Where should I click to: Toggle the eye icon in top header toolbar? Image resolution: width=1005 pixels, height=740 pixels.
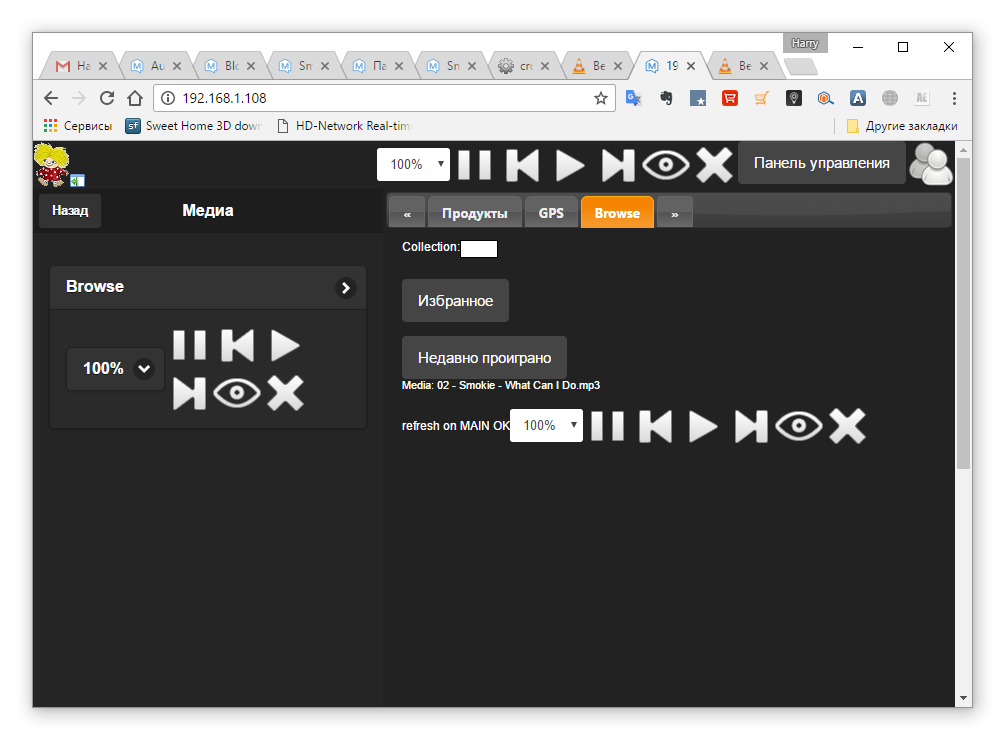point(666,165)
